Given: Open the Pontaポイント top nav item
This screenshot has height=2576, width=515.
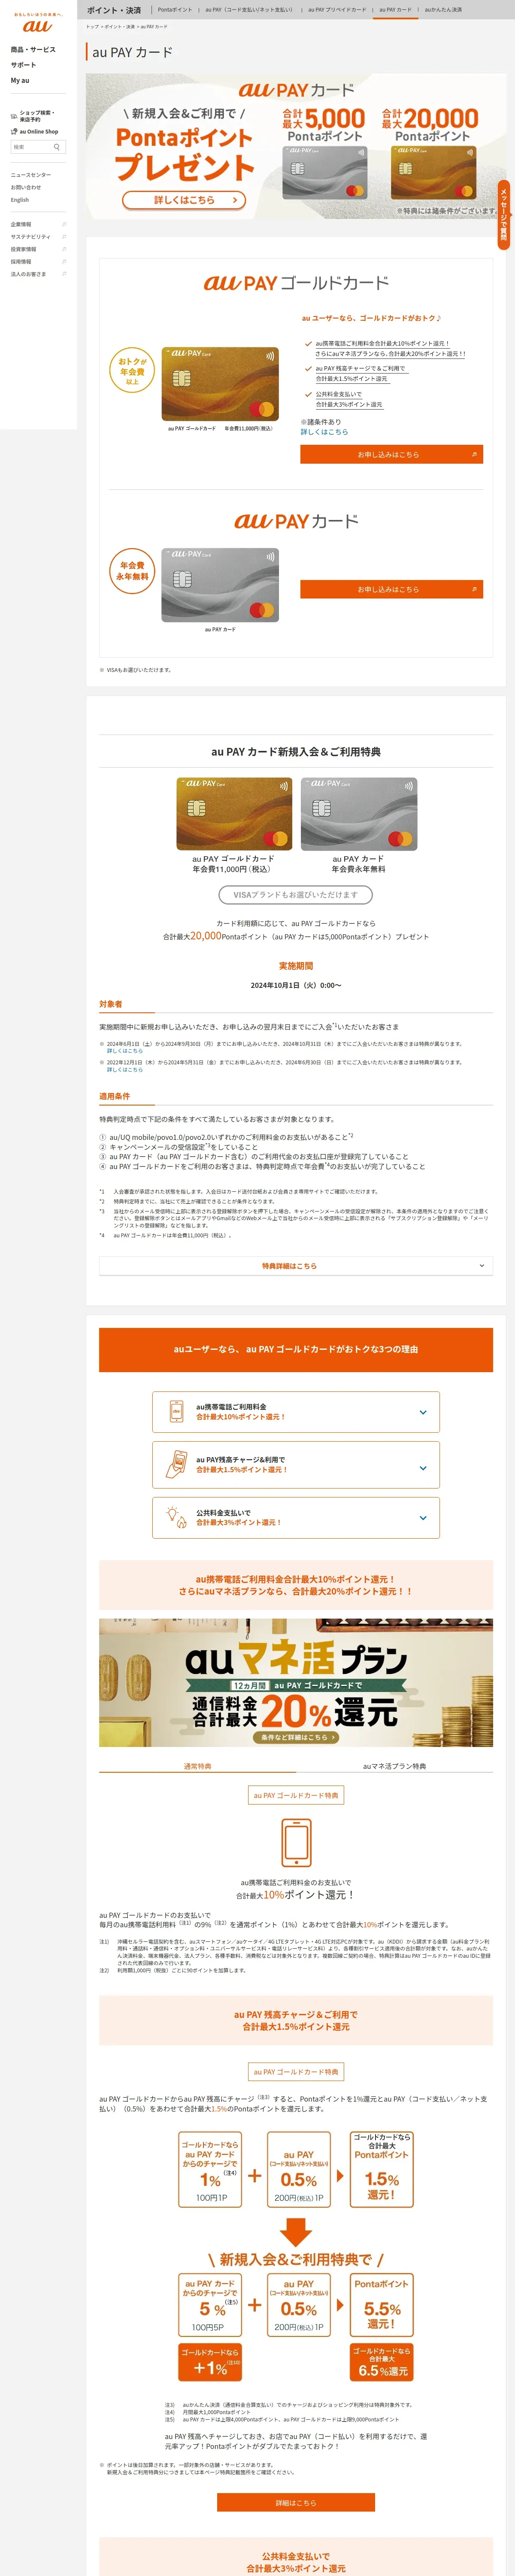Looking at the screenshot, I should (175, 10).
